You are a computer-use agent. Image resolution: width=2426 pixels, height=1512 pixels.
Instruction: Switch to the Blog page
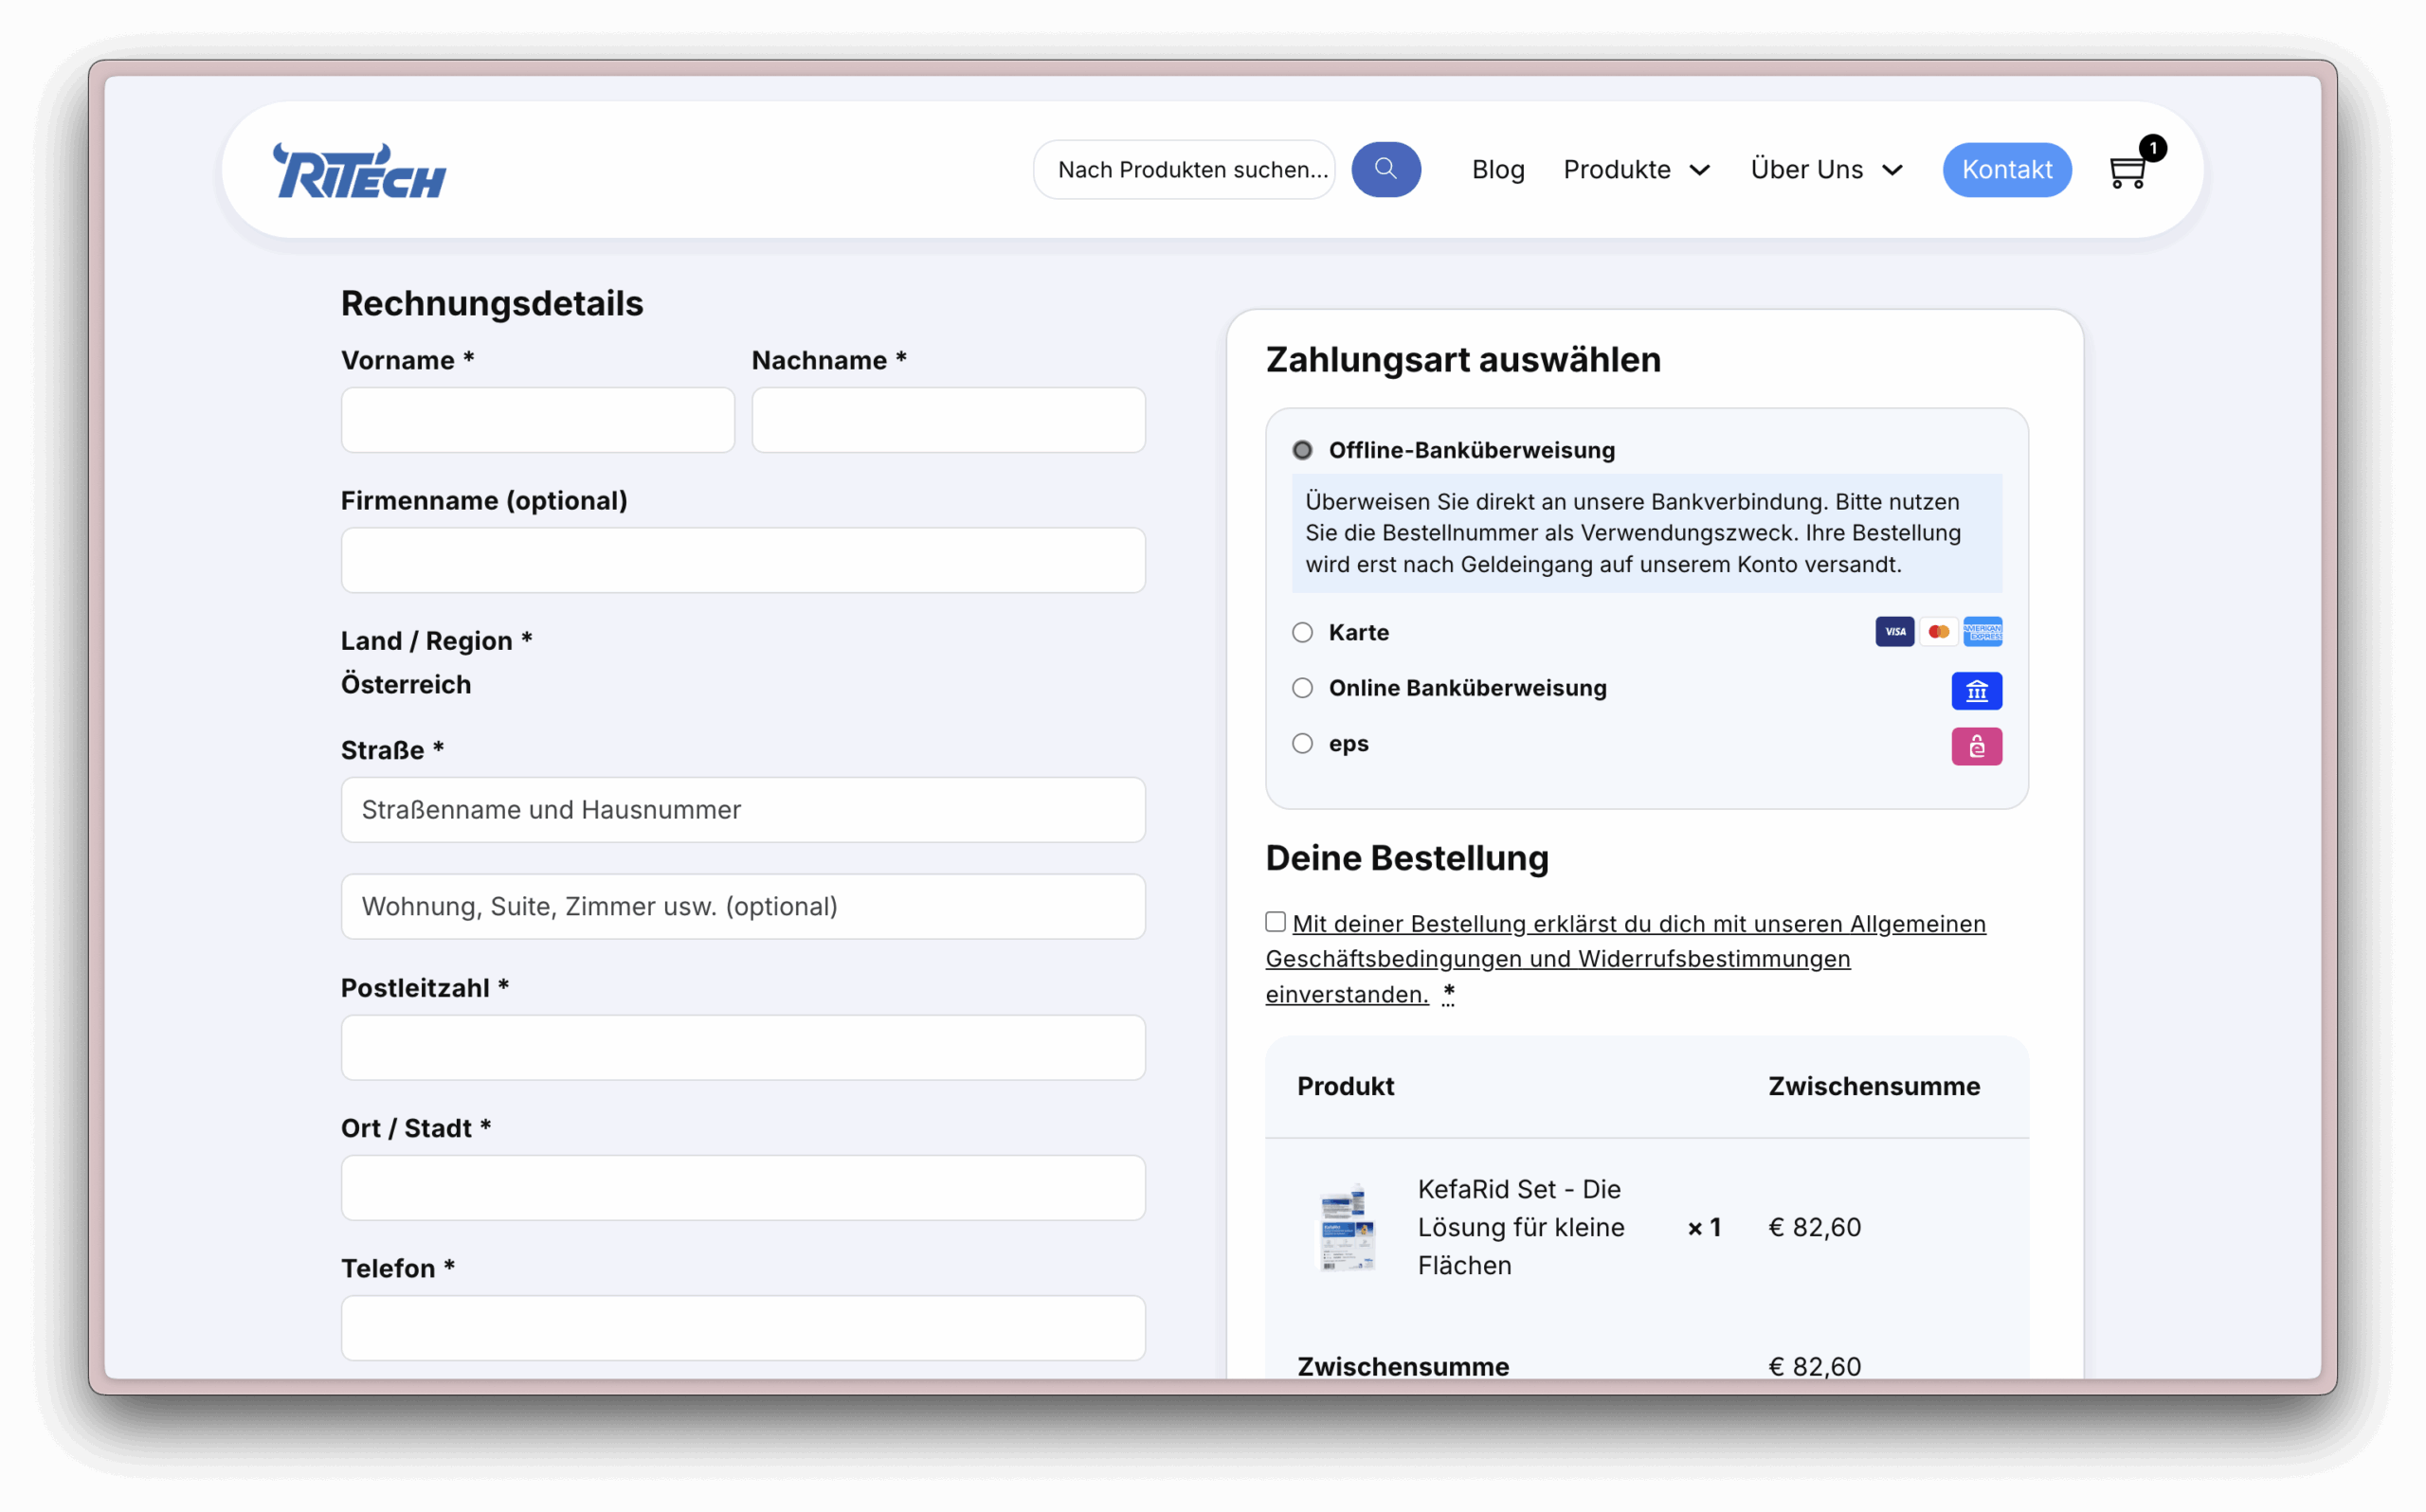(1497, 169)
